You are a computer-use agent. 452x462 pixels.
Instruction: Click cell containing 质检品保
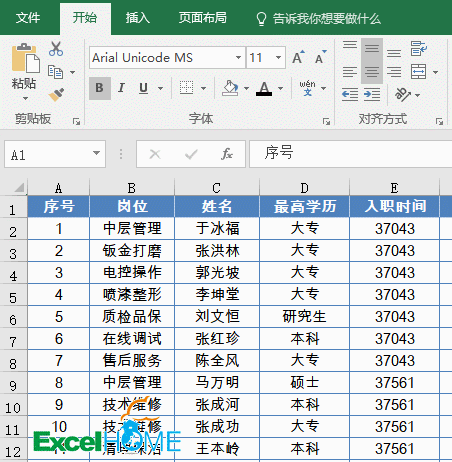[132, 317]
